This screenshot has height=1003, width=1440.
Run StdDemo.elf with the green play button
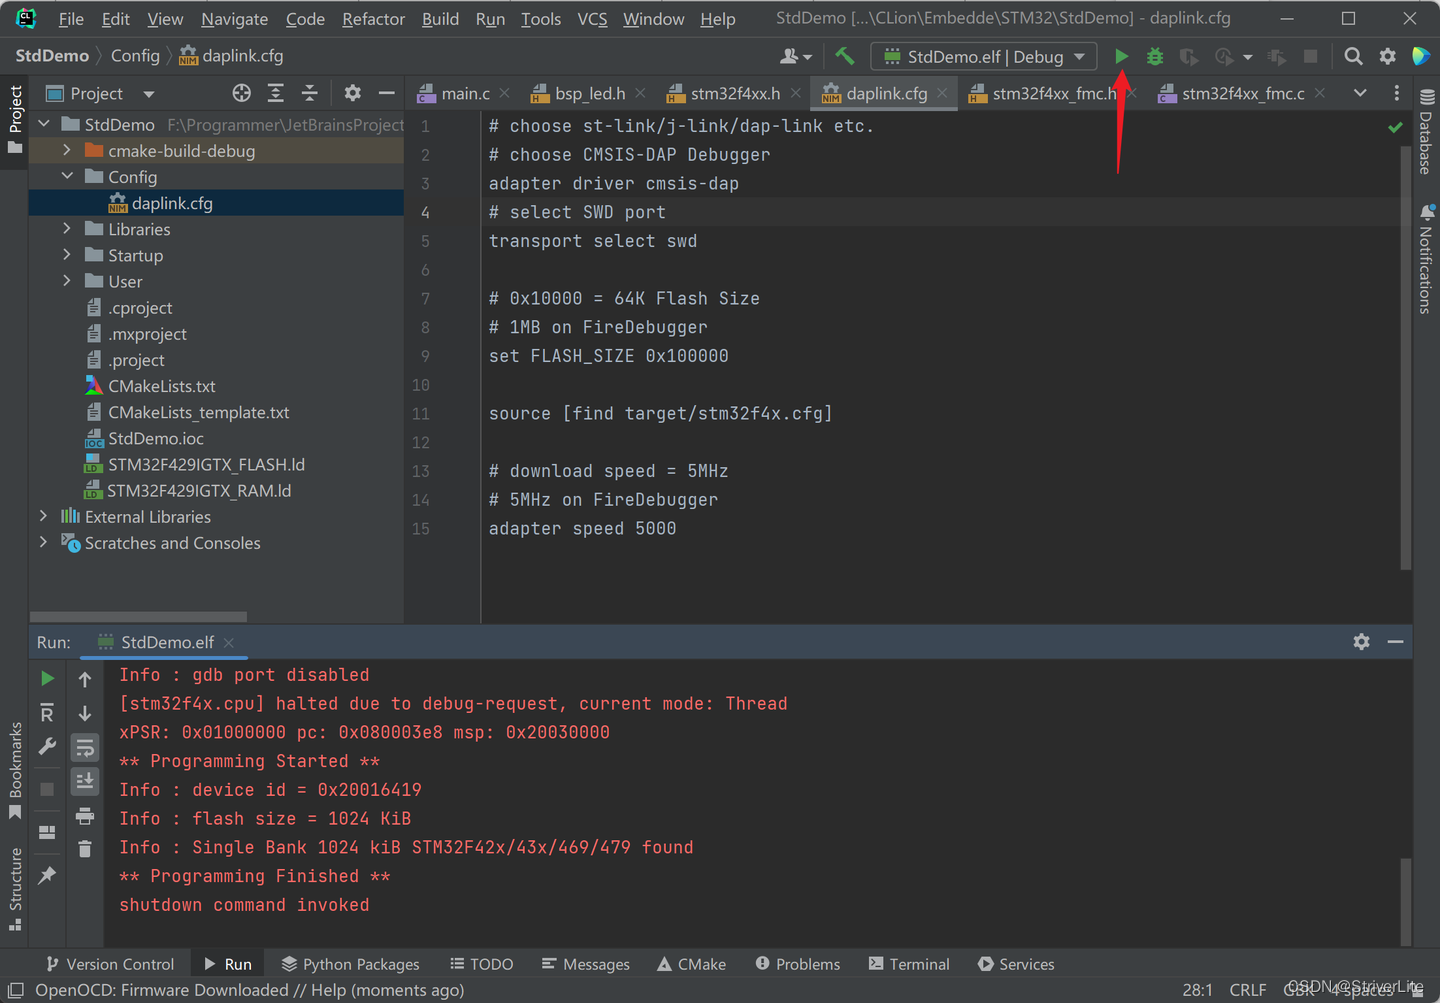point(1121,57)
